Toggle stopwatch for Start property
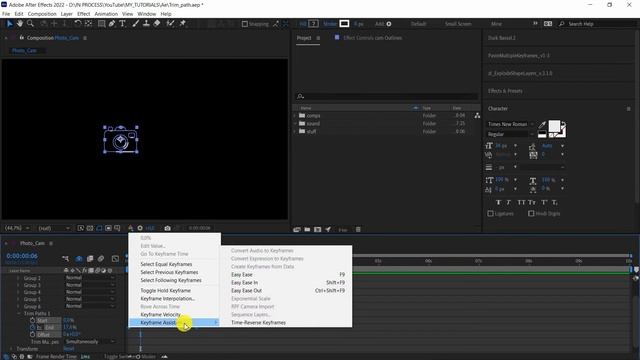The width and height of the screenshot is (640, 360). 32,320
